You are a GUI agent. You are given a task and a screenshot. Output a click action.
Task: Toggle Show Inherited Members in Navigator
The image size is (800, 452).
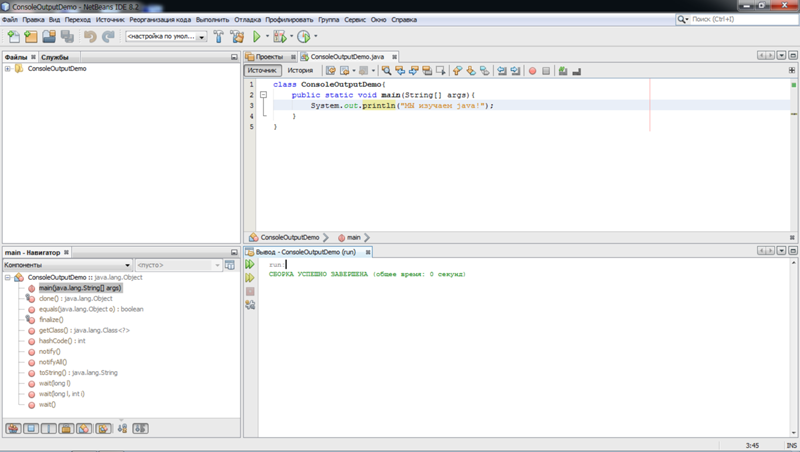click(x=13, y=429)
